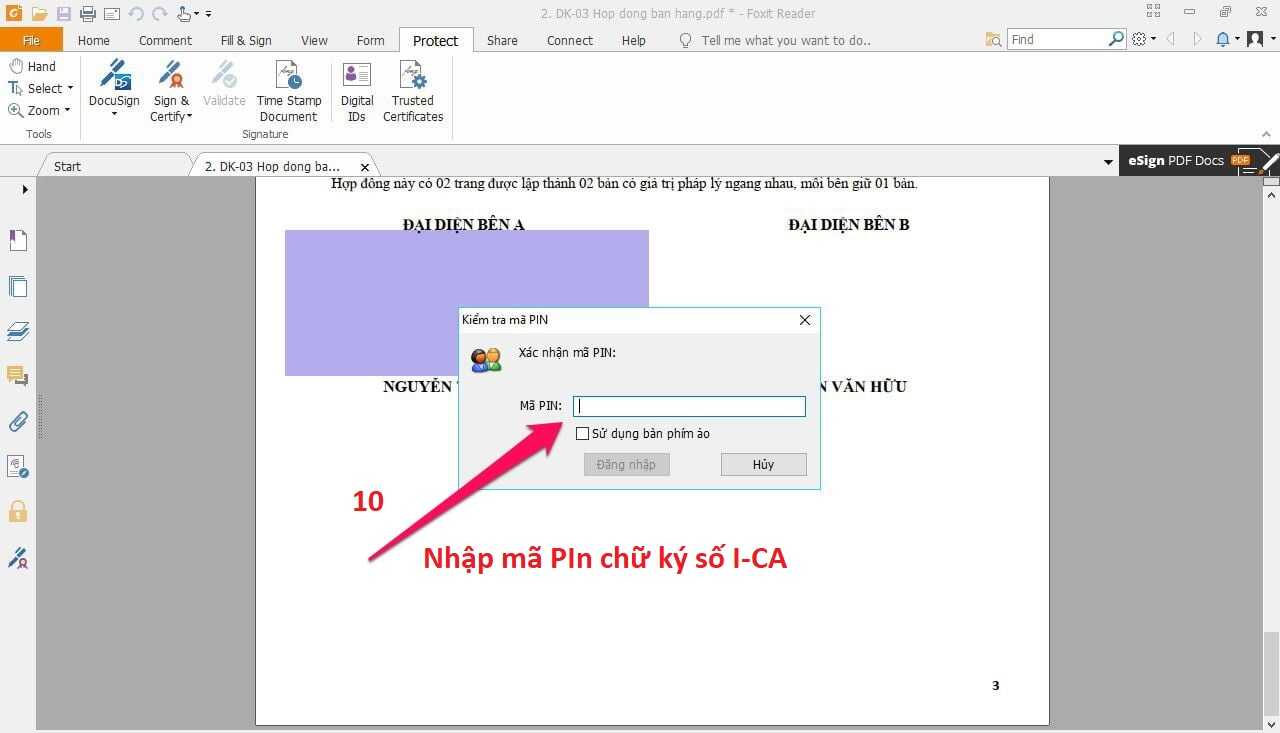Click the Undo arrow in quick toolbar
Viewport: 1280px width, 733px height.
(x=137, y=13)
